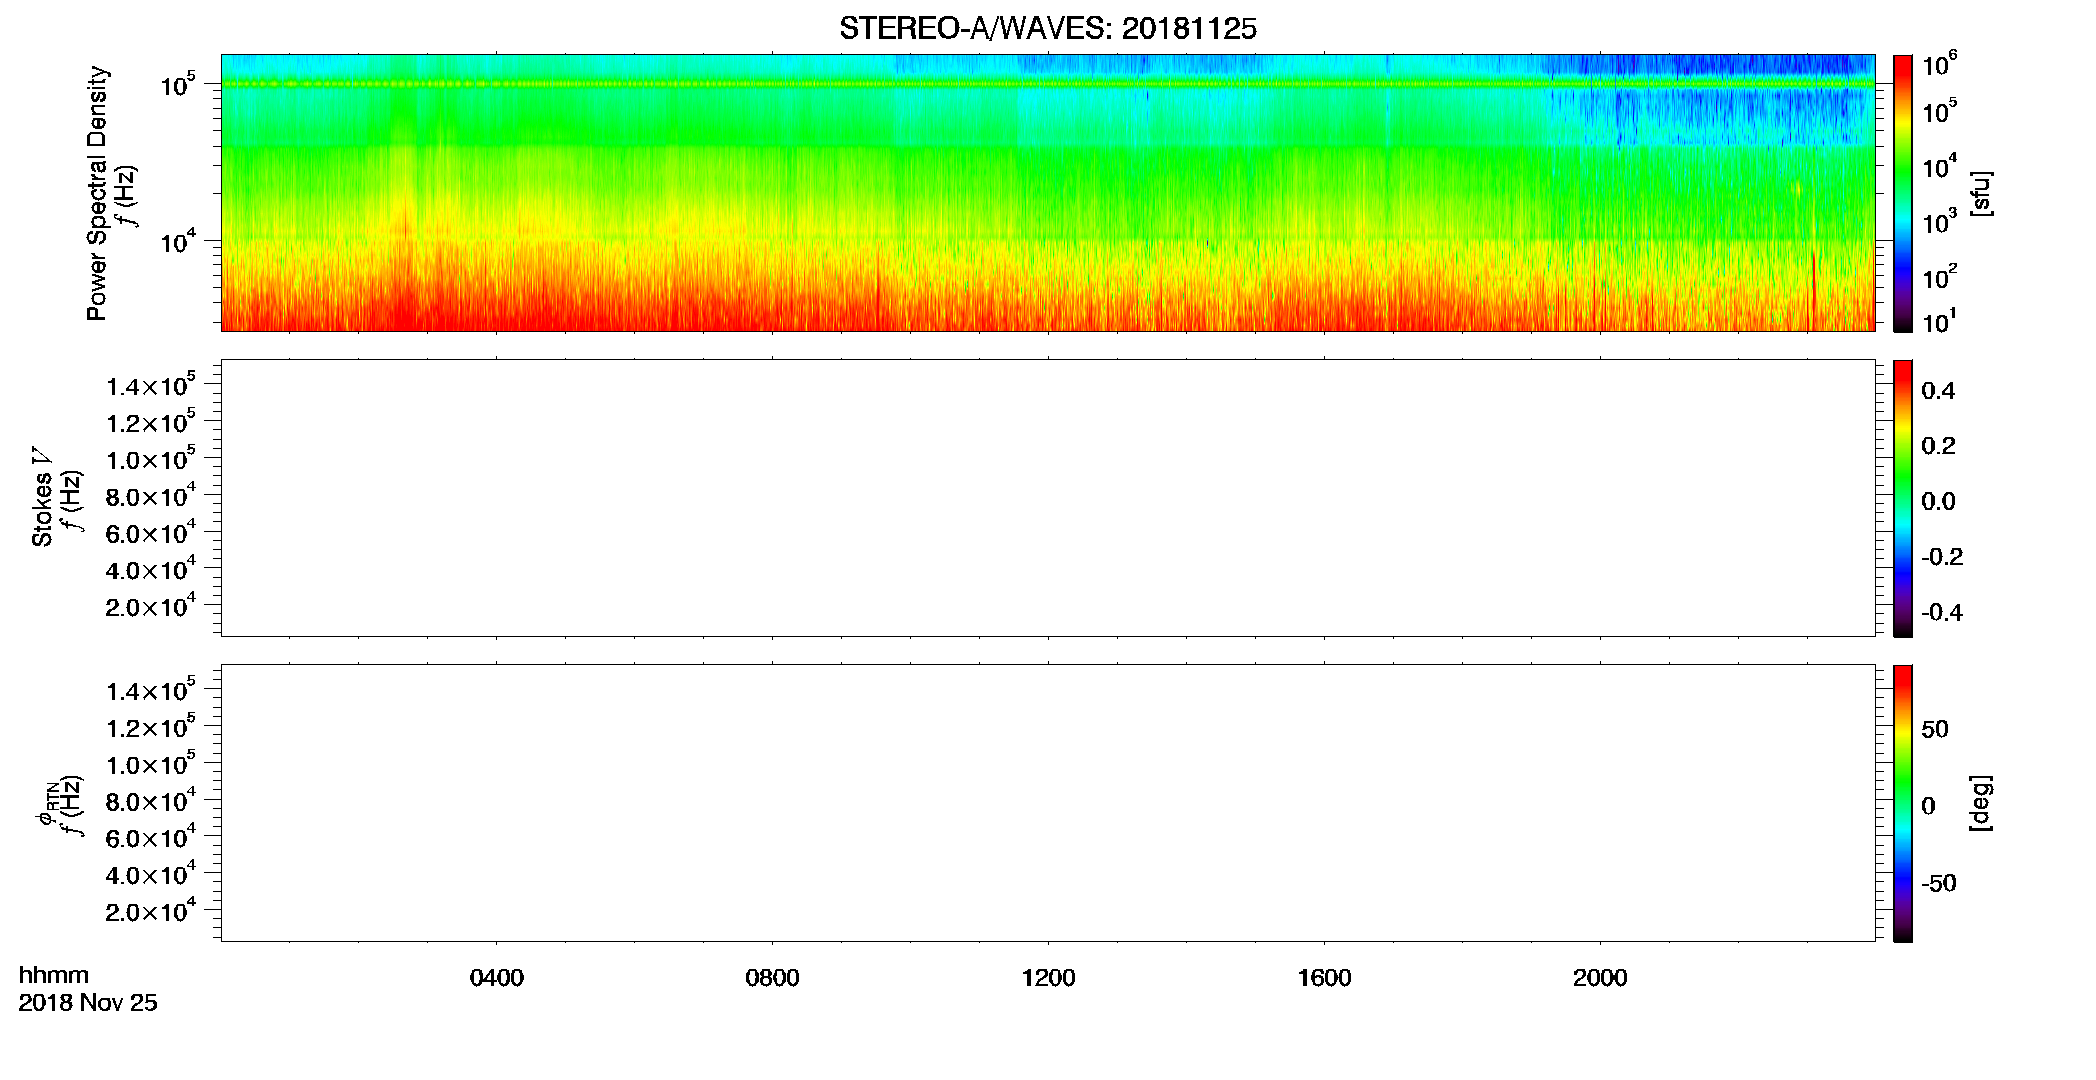This screenshot has width=2096, height=1080.
Task: Click the 2000 time tick label
Action: pos(1600,978)
